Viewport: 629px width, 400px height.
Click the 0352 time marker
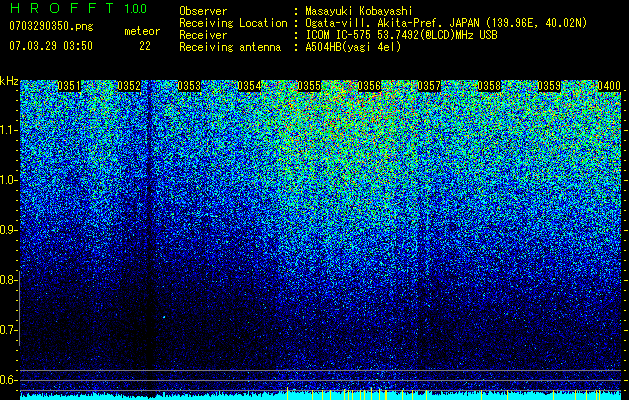point(129,86)
